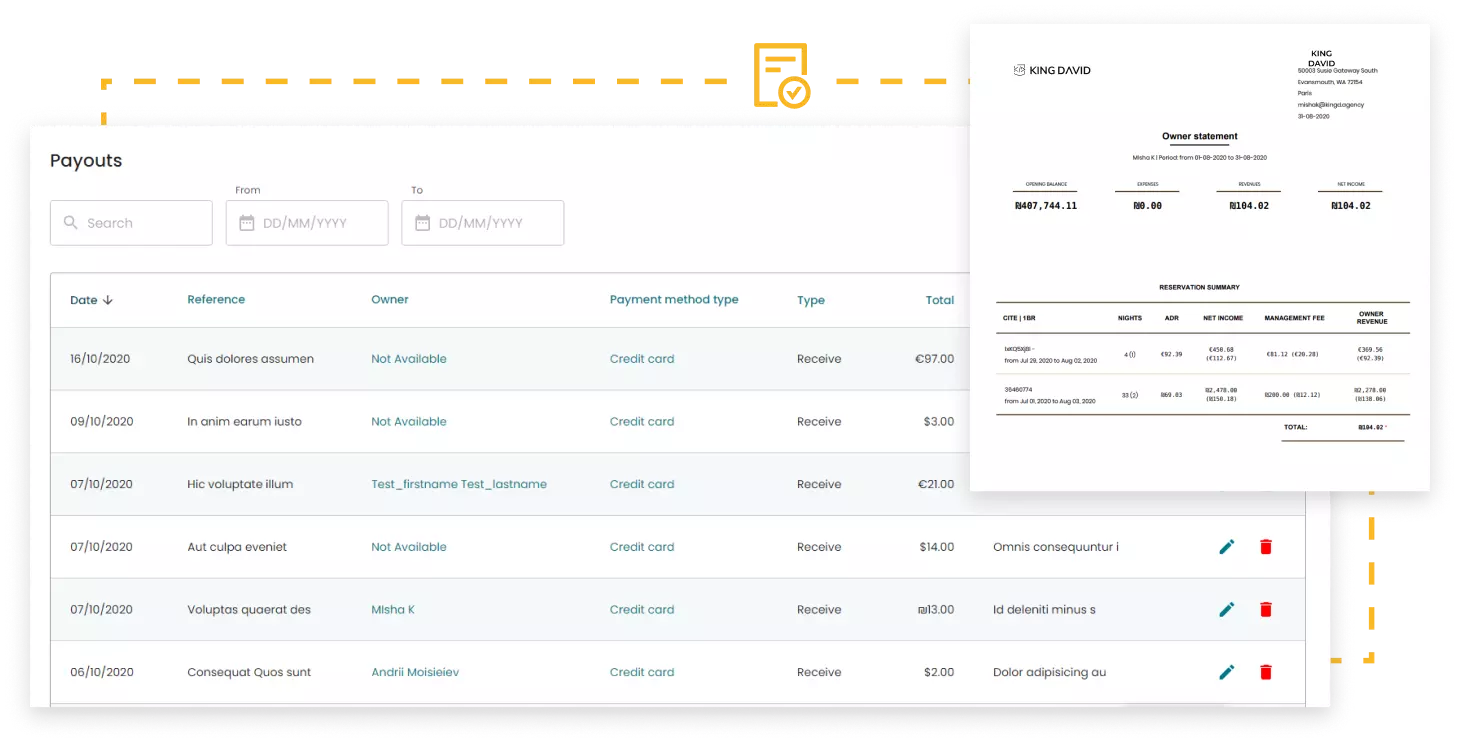
Task: Delete the Omnis consequuntur payout row
Action: coord(1266,547)
